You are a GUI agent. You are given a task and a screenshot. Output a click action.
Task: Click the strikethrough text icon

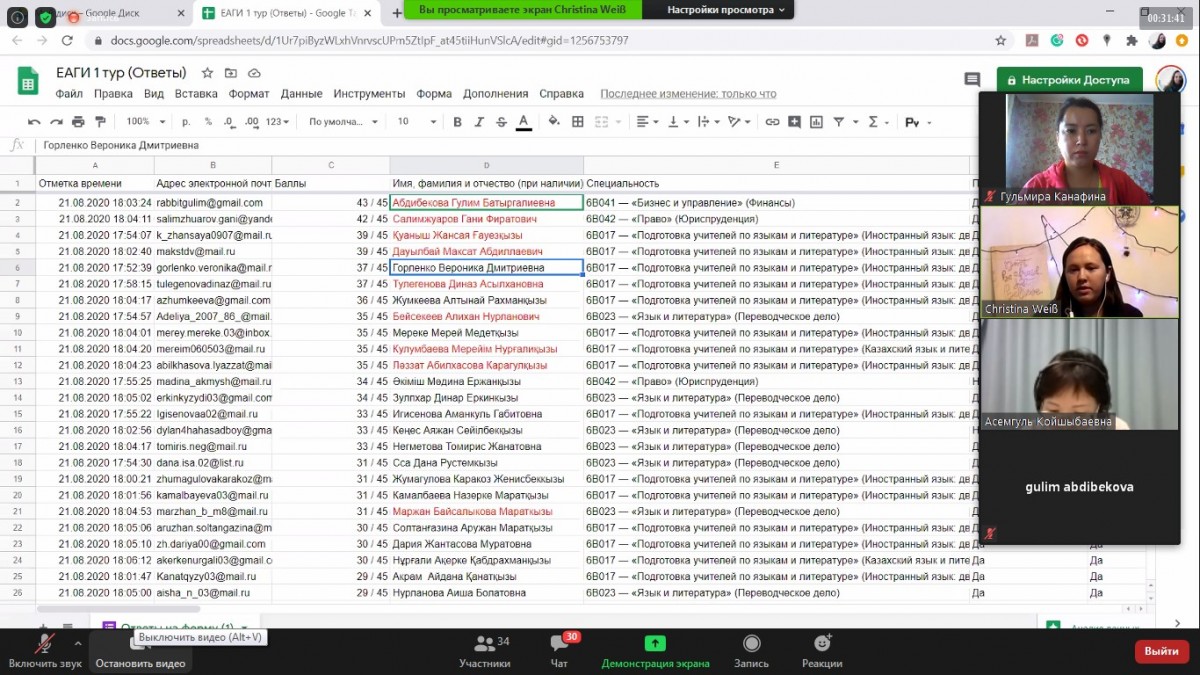point(501,122)
